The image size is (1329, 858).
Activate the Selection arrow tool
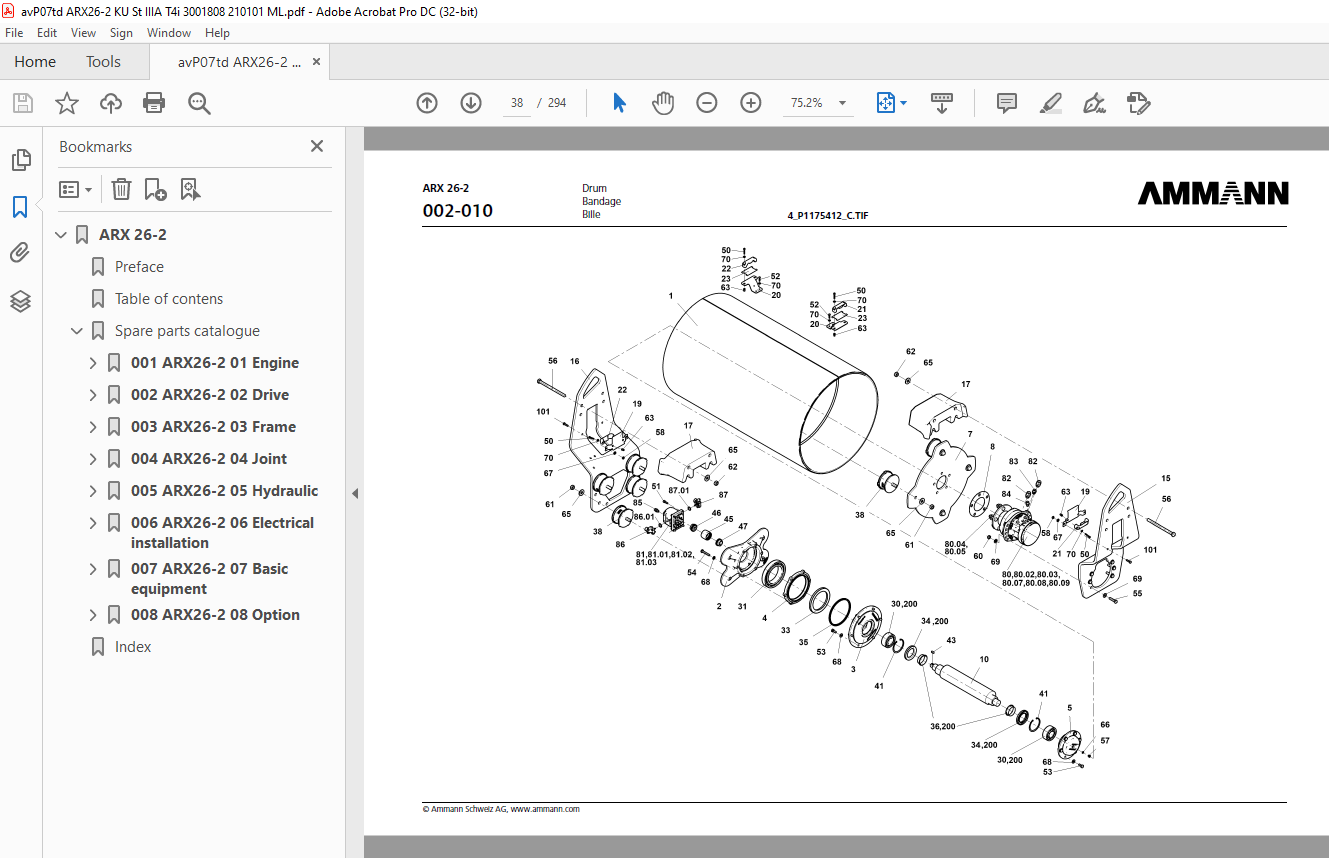[619, 103]
